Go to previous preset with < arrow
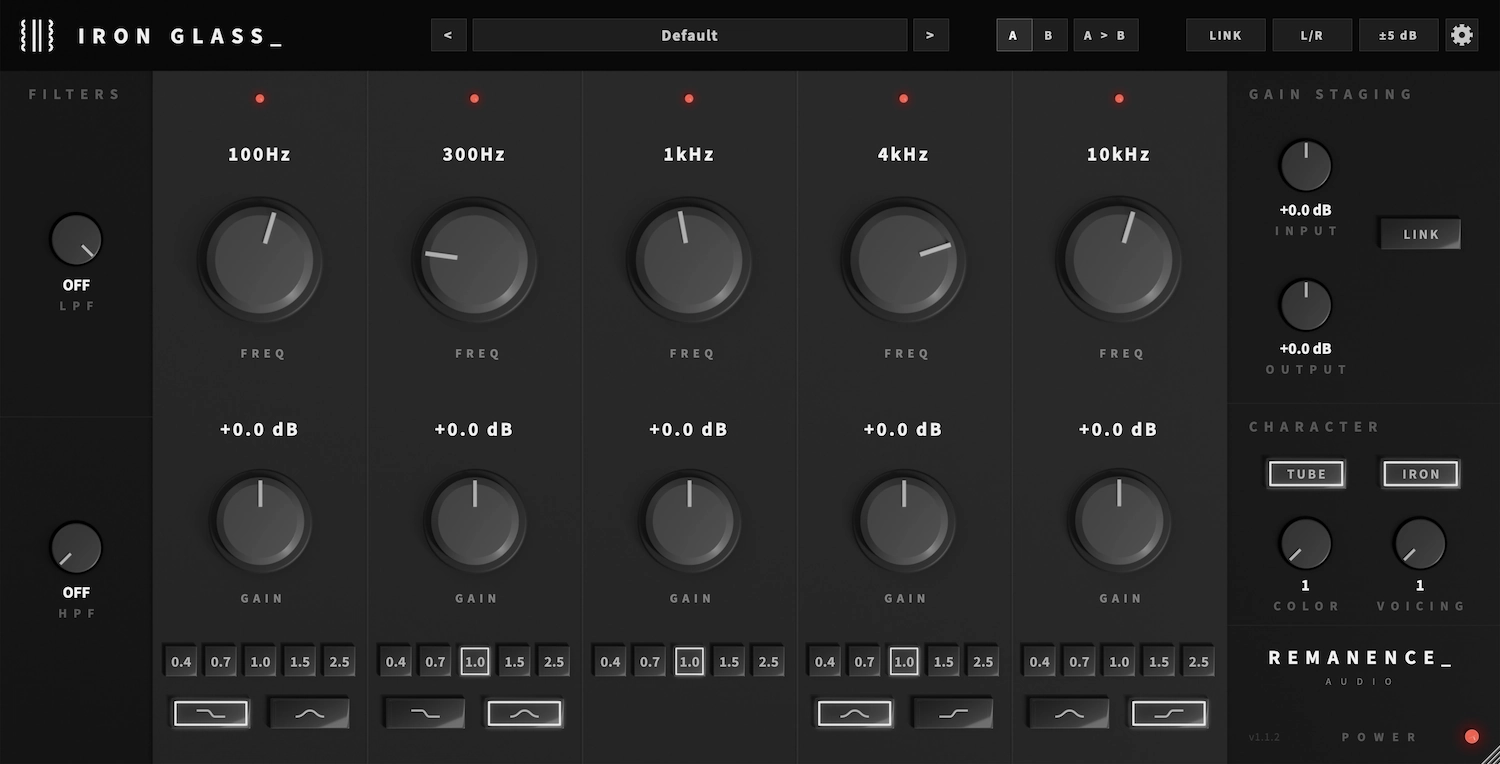 (x=448, y=35)
